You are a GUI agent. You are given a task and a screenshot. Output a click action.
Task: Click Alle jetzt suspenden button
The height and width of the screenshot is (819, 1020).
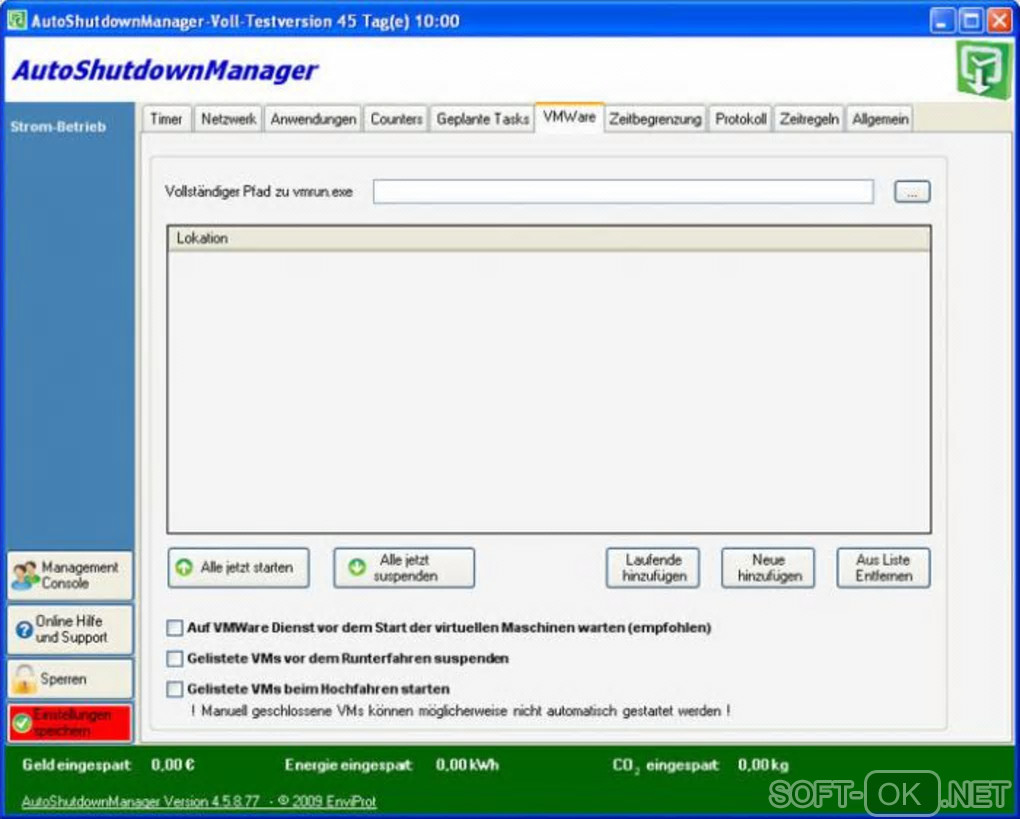click(404, 567)
